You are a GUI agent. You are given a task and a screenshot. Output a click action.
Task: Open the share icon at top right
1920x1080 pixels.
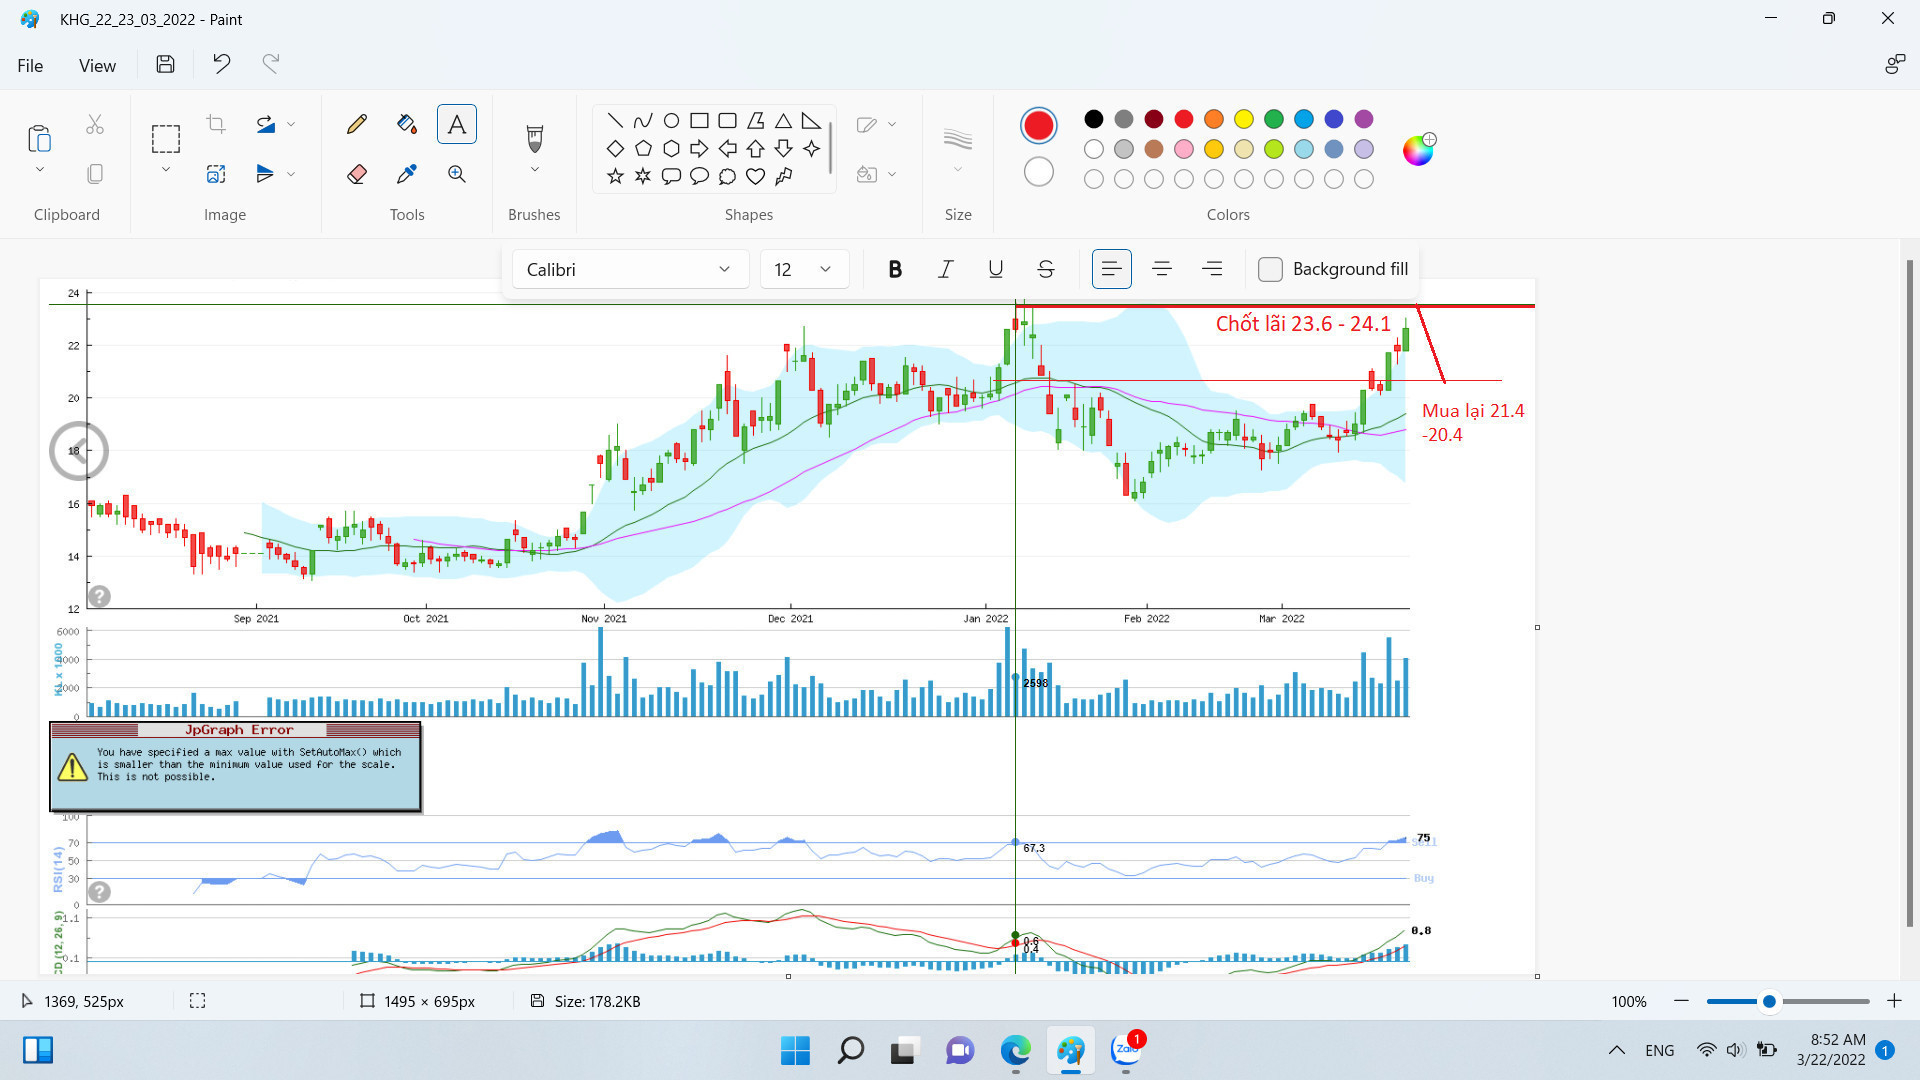[1894, 65]
